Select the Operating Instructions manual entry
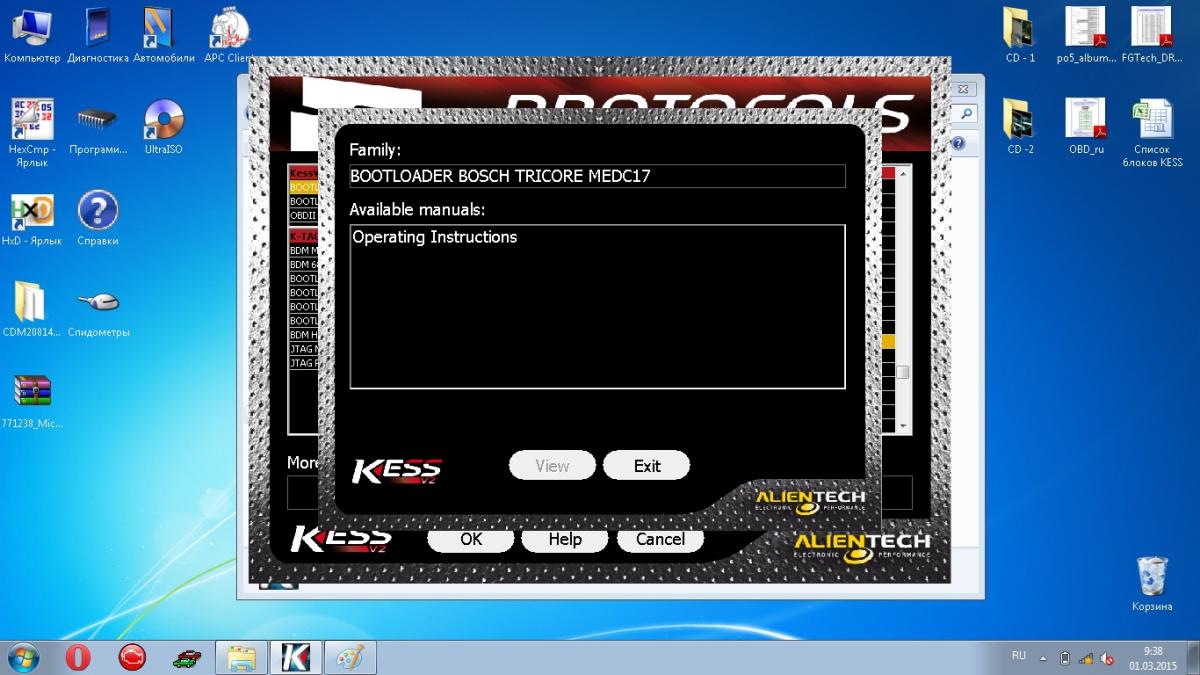The image size is (1200, 675). [434, 237]
